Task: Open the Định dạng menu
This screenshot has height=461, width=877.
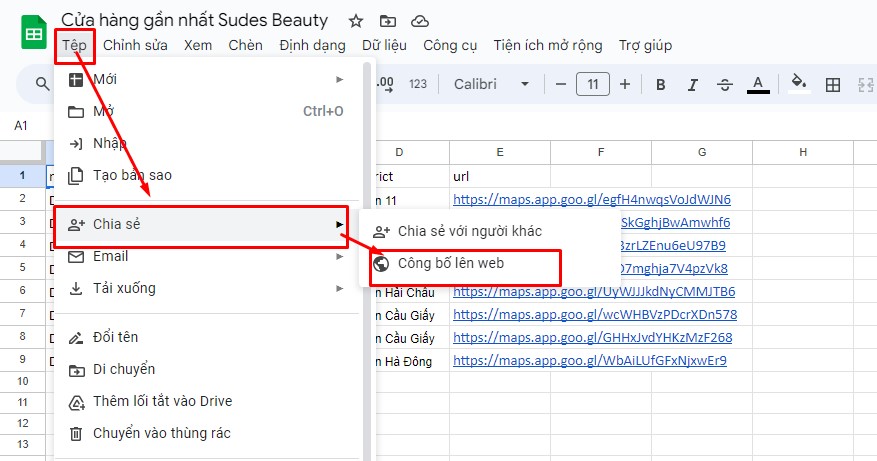Action: tap(313, 45)
